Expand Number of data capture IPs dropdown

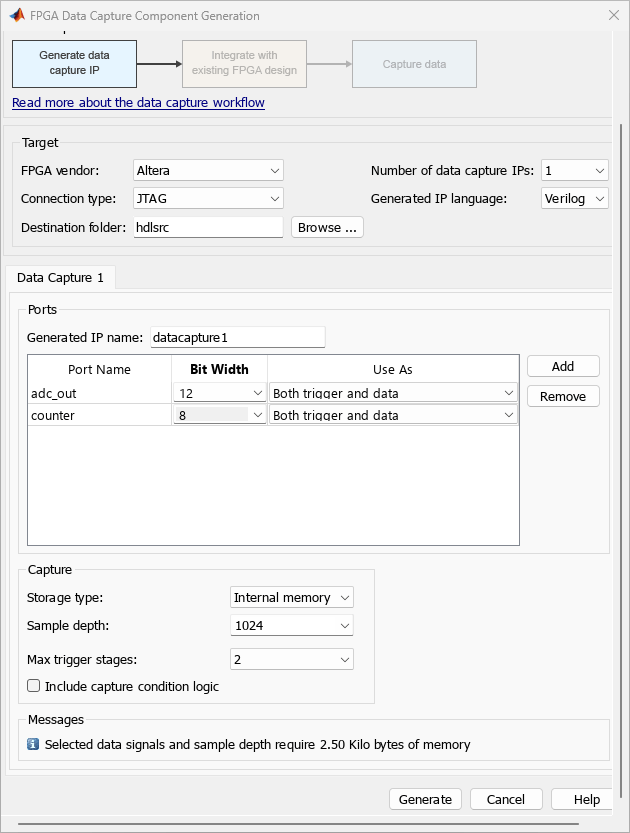pyautogui.click(x=574, y=171)
